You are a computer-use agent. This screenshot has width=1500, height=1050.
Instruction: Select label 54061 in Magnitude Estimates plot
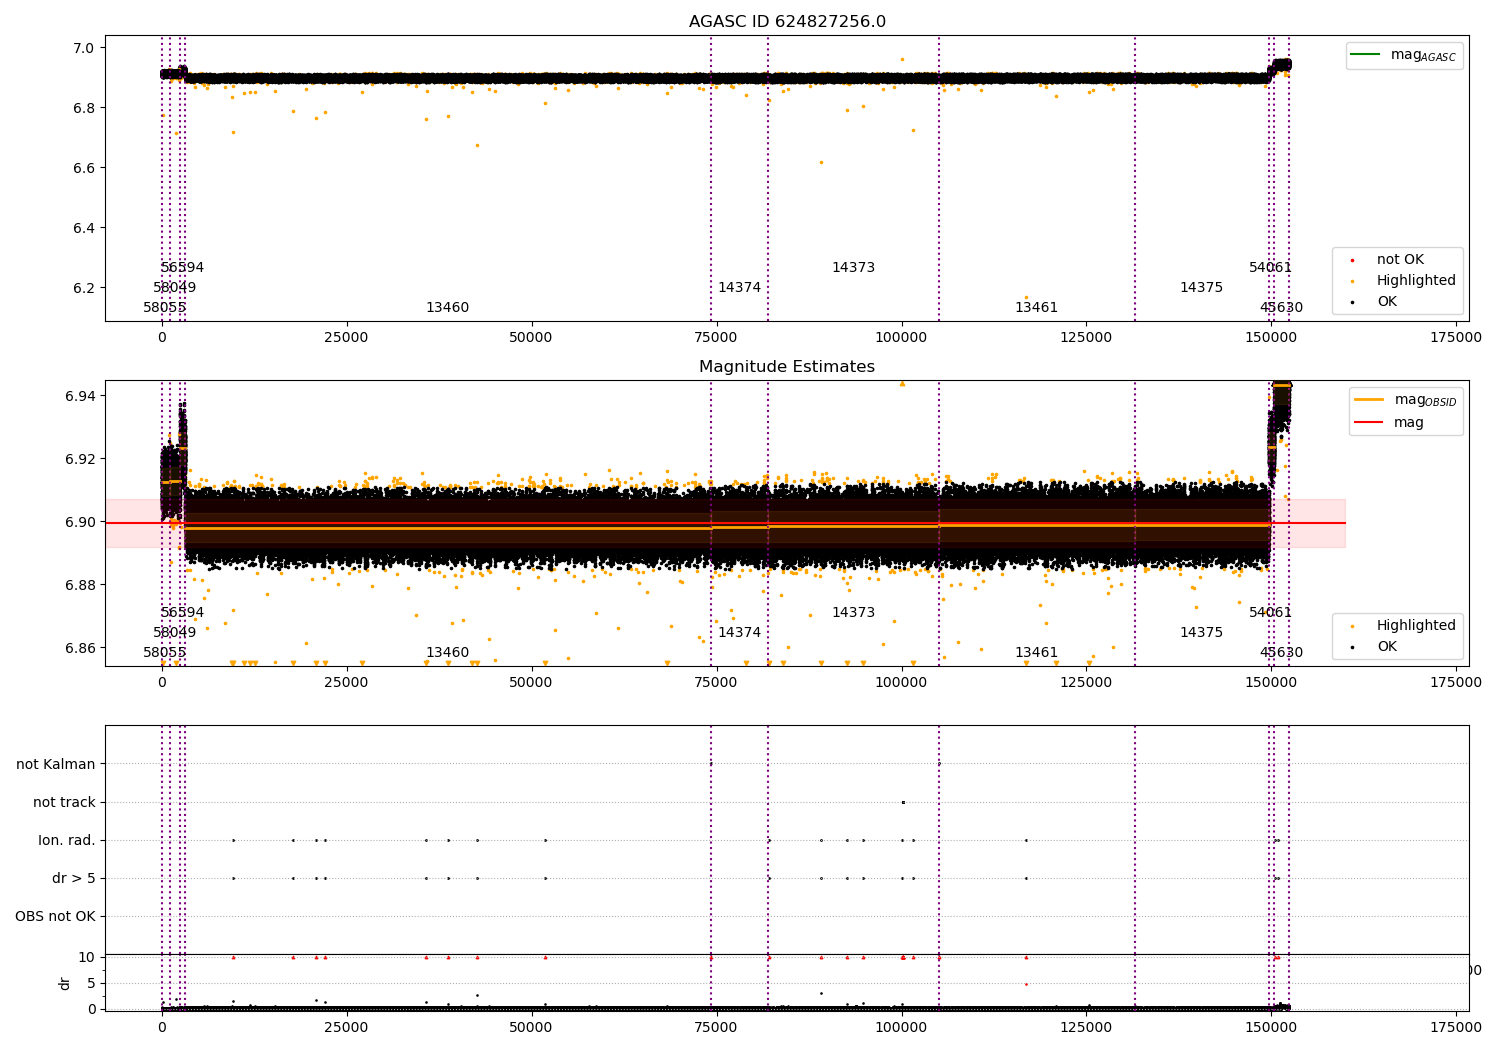point(1270,613)
